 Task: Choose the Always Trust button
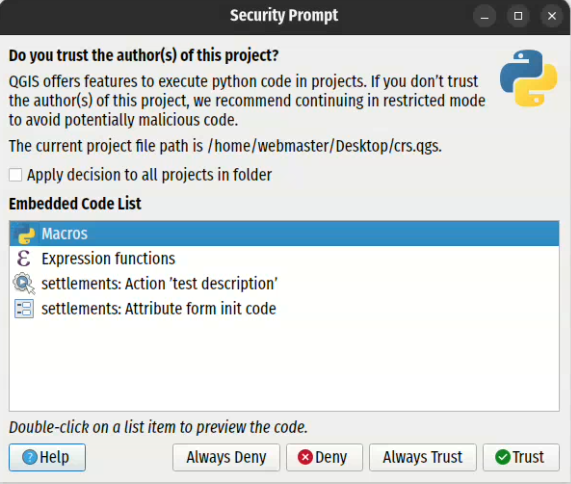[x=423, y=457]
